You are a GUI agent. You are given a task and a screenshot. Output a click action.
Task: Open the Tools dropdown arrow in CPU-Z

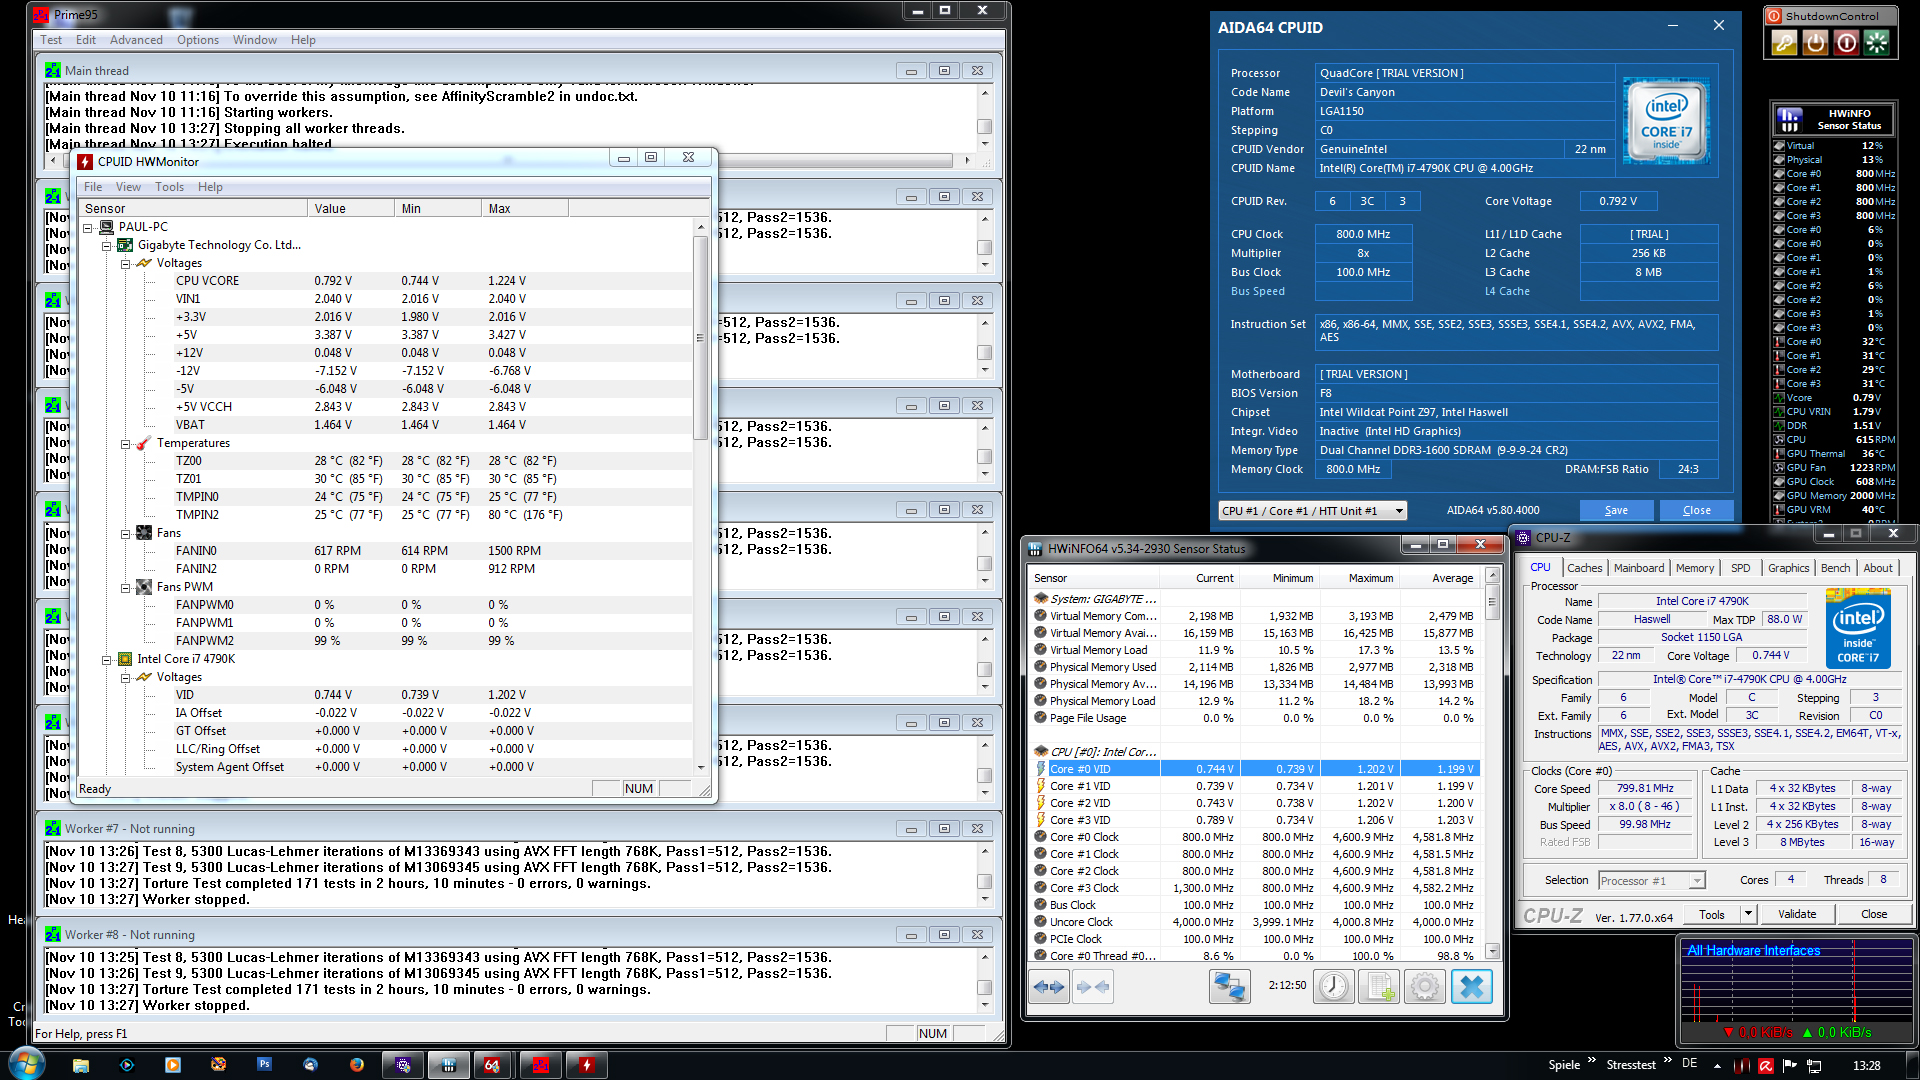1748,914
